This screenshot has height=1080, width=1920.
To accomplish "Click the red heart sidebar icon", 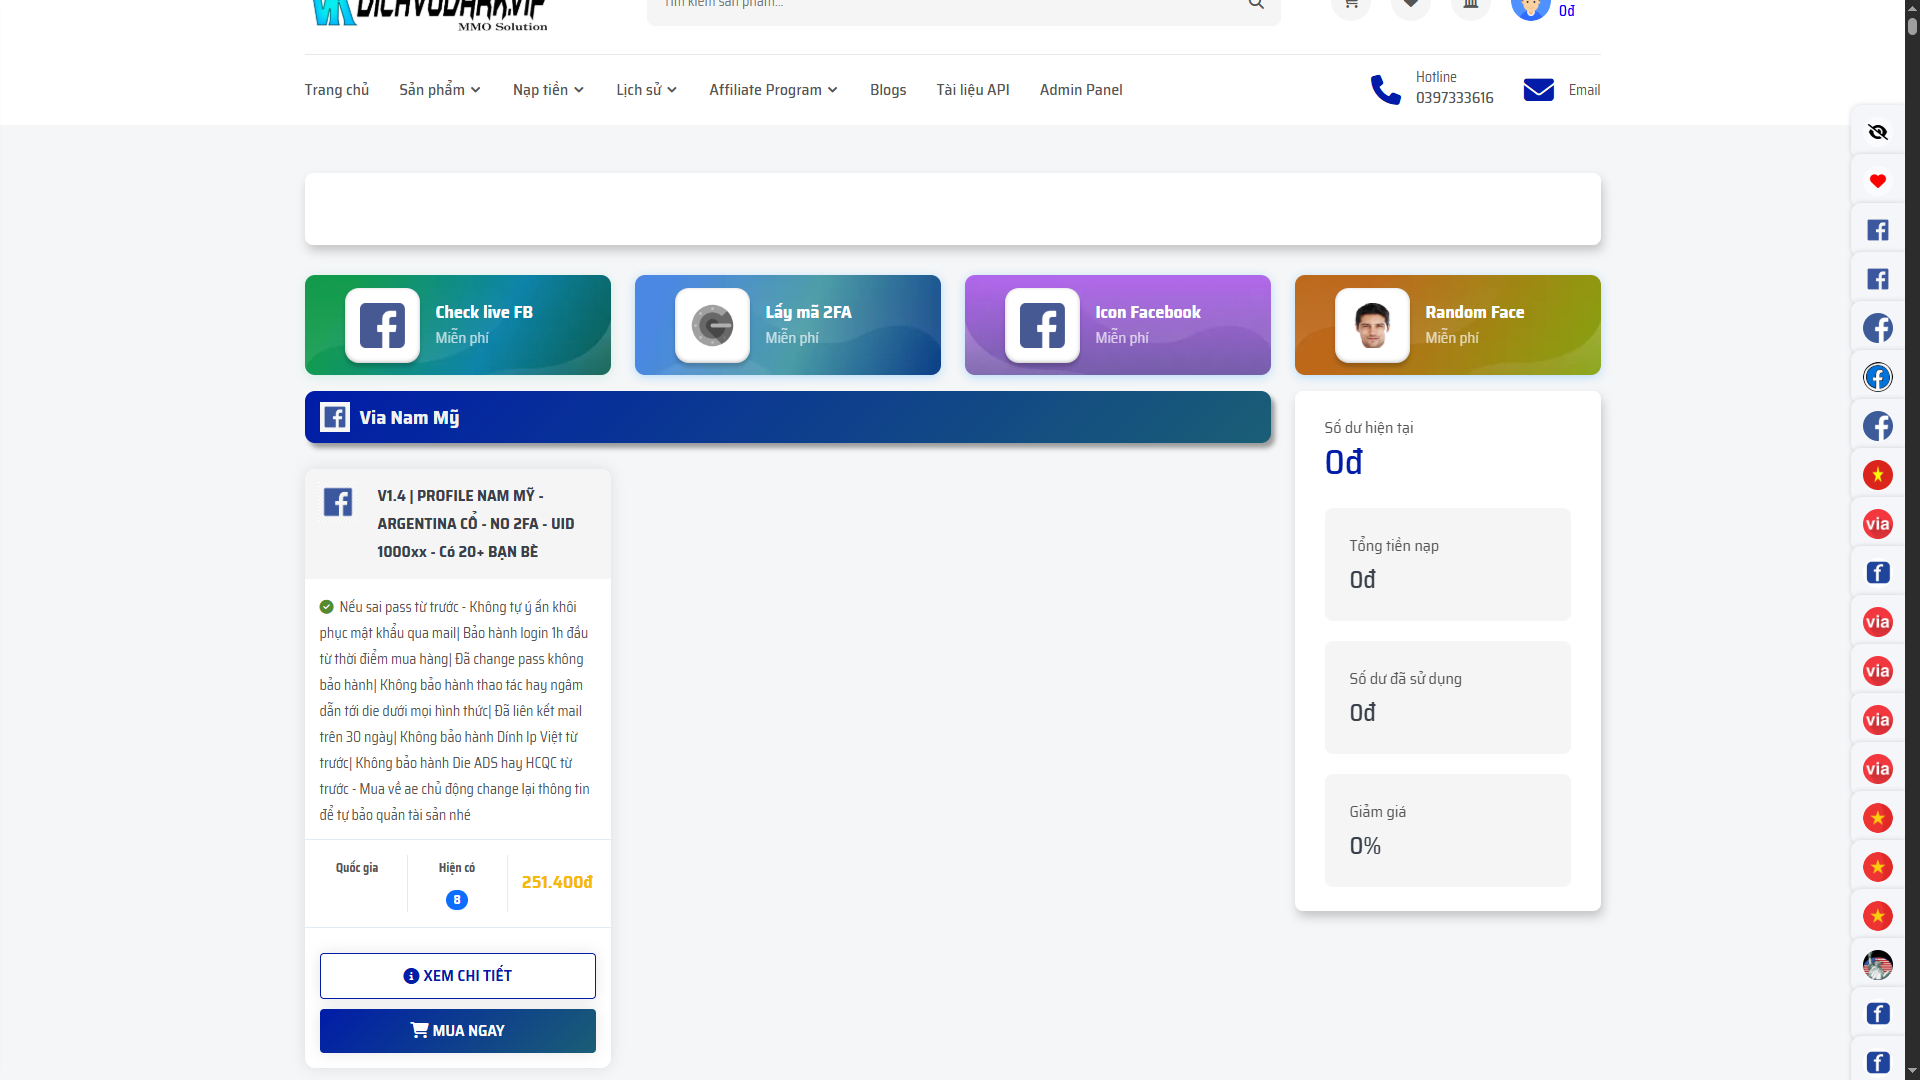I will click(x=1877, y=181).
